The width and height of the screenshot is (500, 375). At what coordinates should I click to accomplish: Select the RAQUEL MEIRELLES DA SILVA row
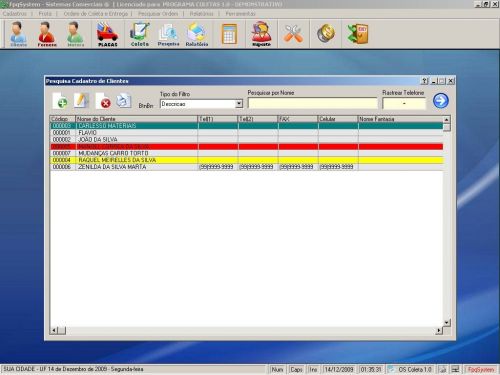pyautogui.click(x=246, y=160)
